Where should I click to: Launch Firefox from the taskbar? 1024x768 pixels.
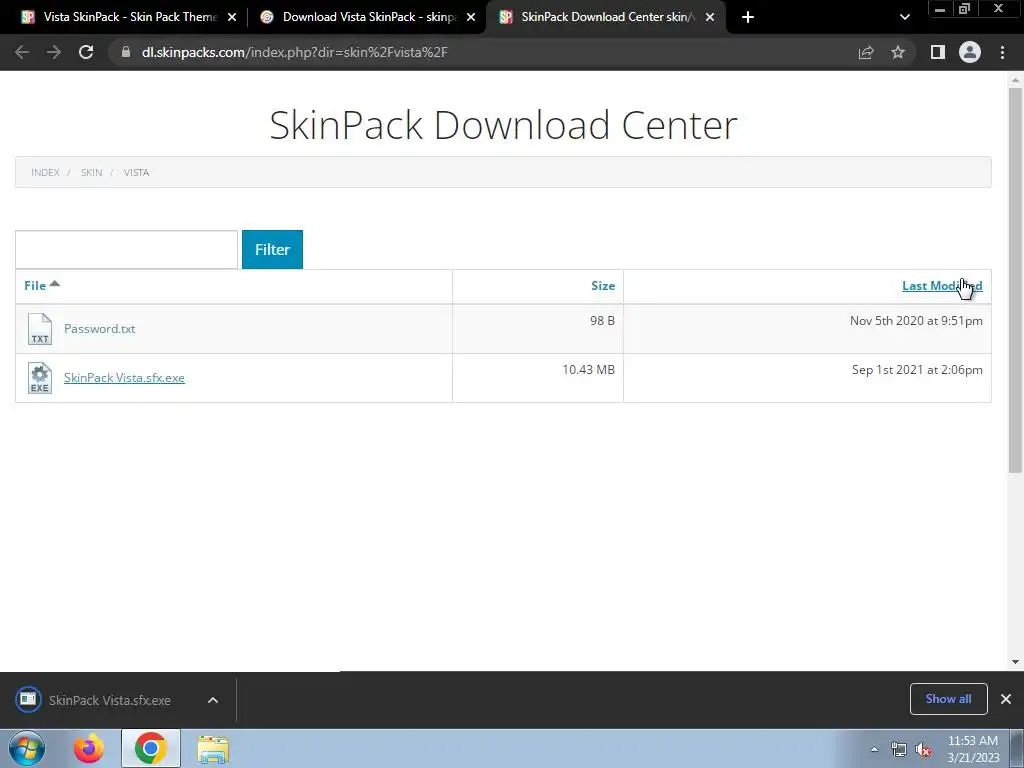point(88,748)
